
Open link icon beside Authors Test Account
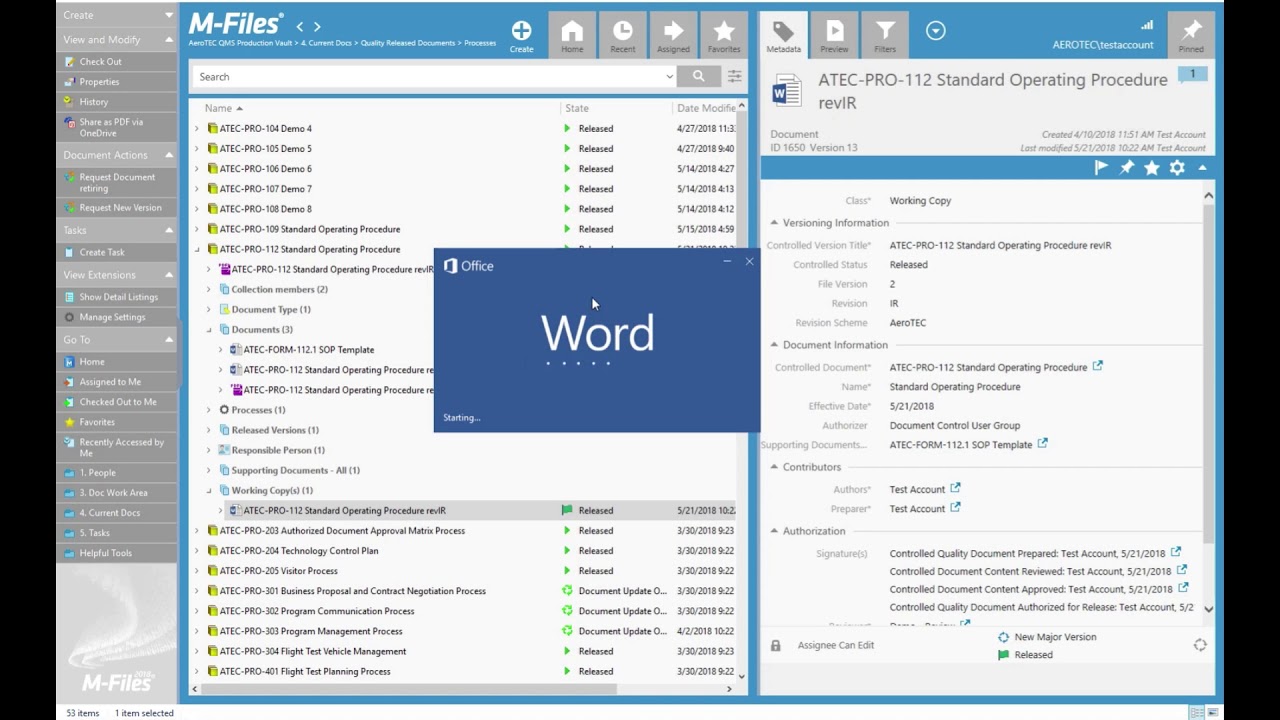click(955, 488)
